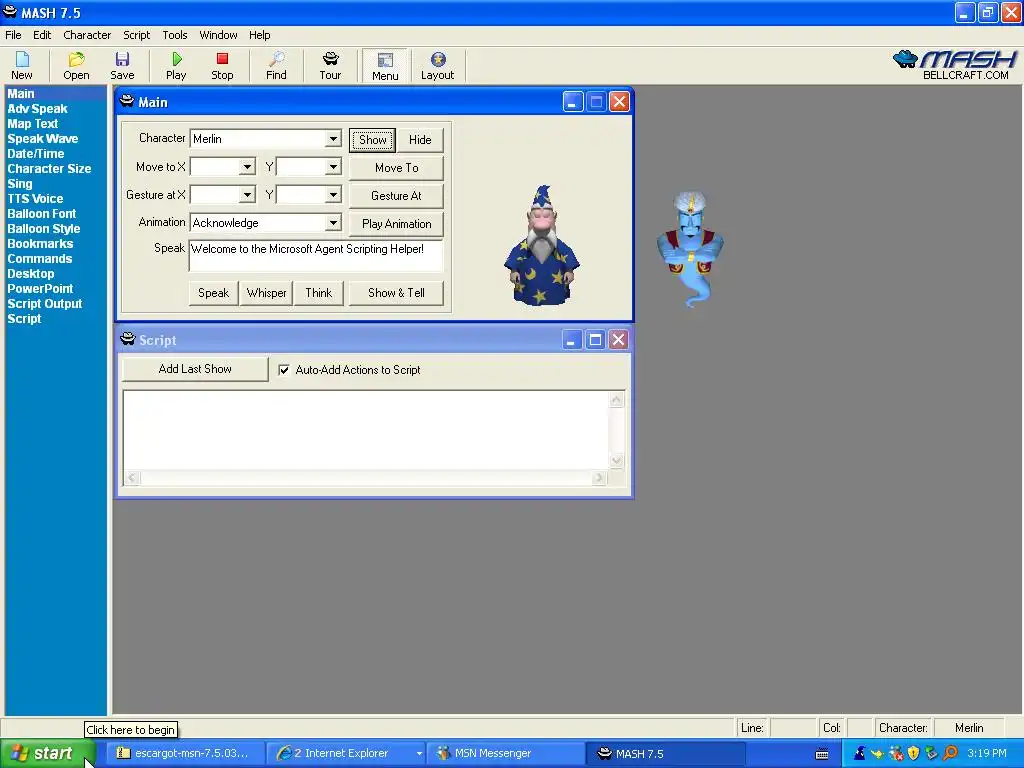Click the Add Last Show button

pyautogui.click(x=195, y=369)
